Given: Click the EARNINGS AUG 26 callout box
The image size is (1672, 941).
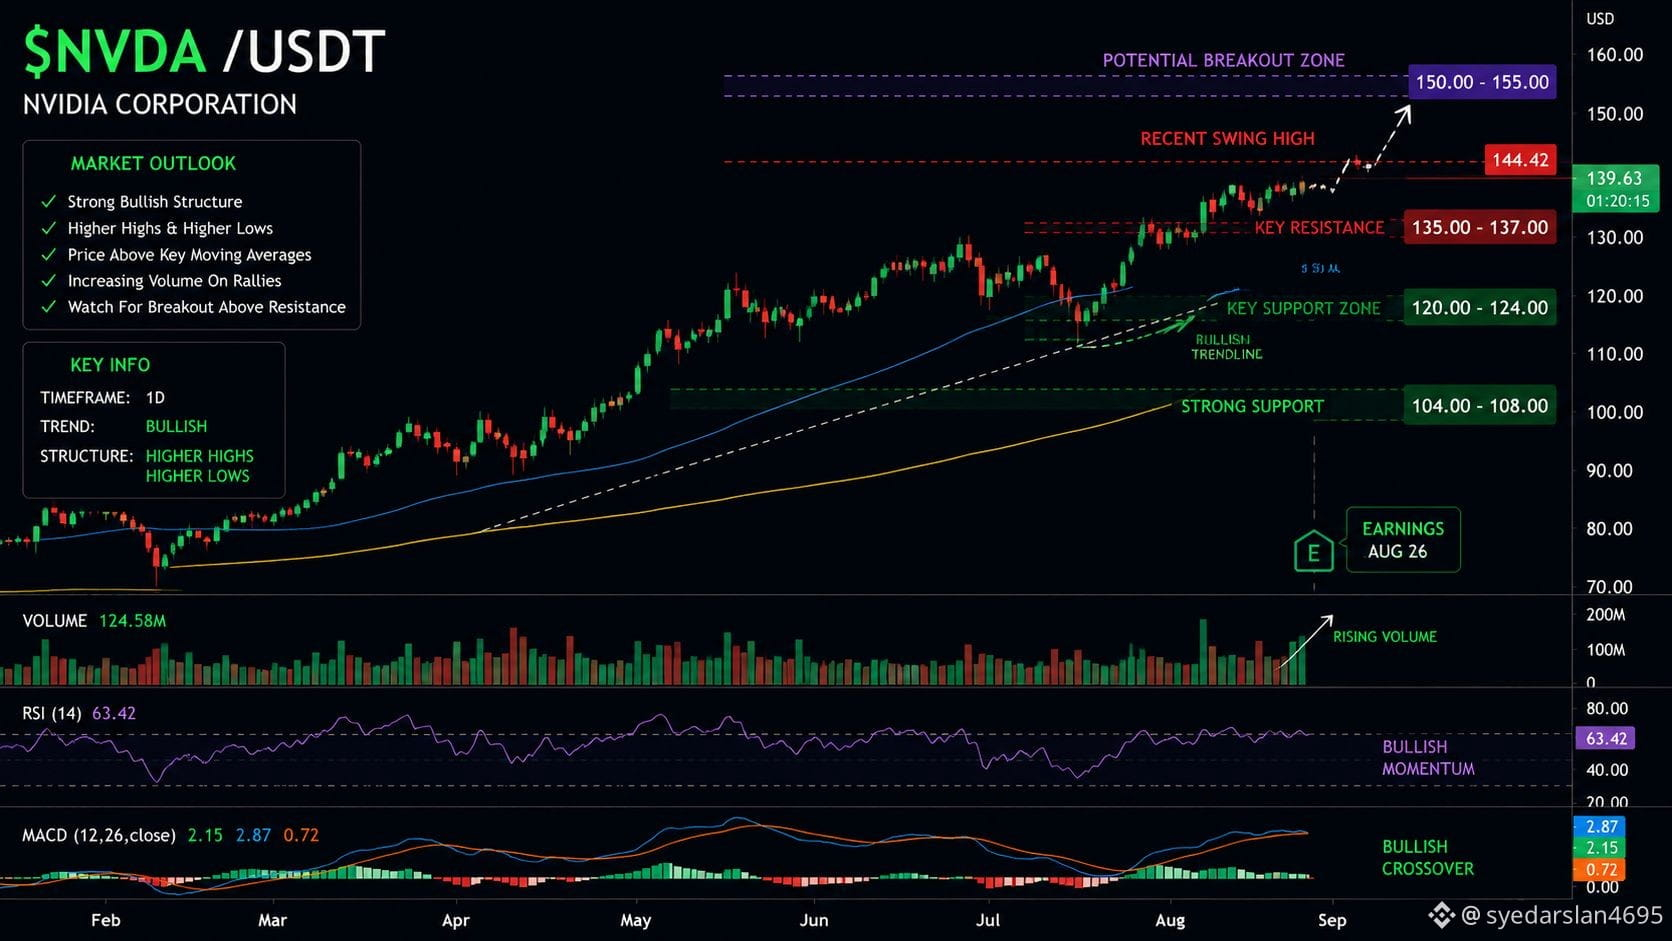Looking at the screenshot, I should click(1403, 540).
